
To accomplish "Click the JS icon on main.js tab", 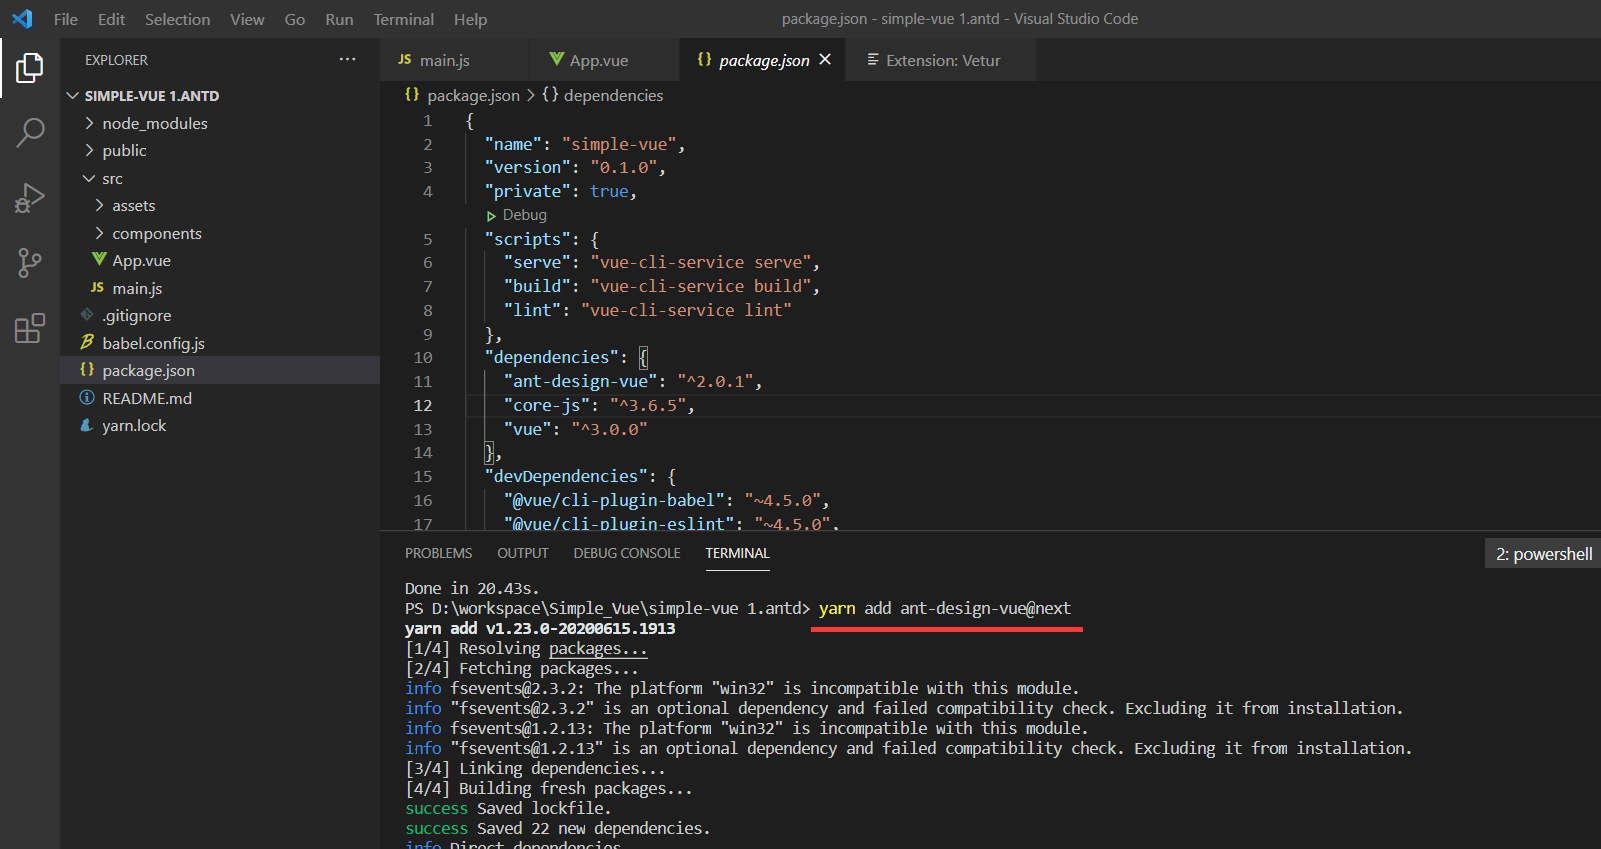I will (405, 60).
